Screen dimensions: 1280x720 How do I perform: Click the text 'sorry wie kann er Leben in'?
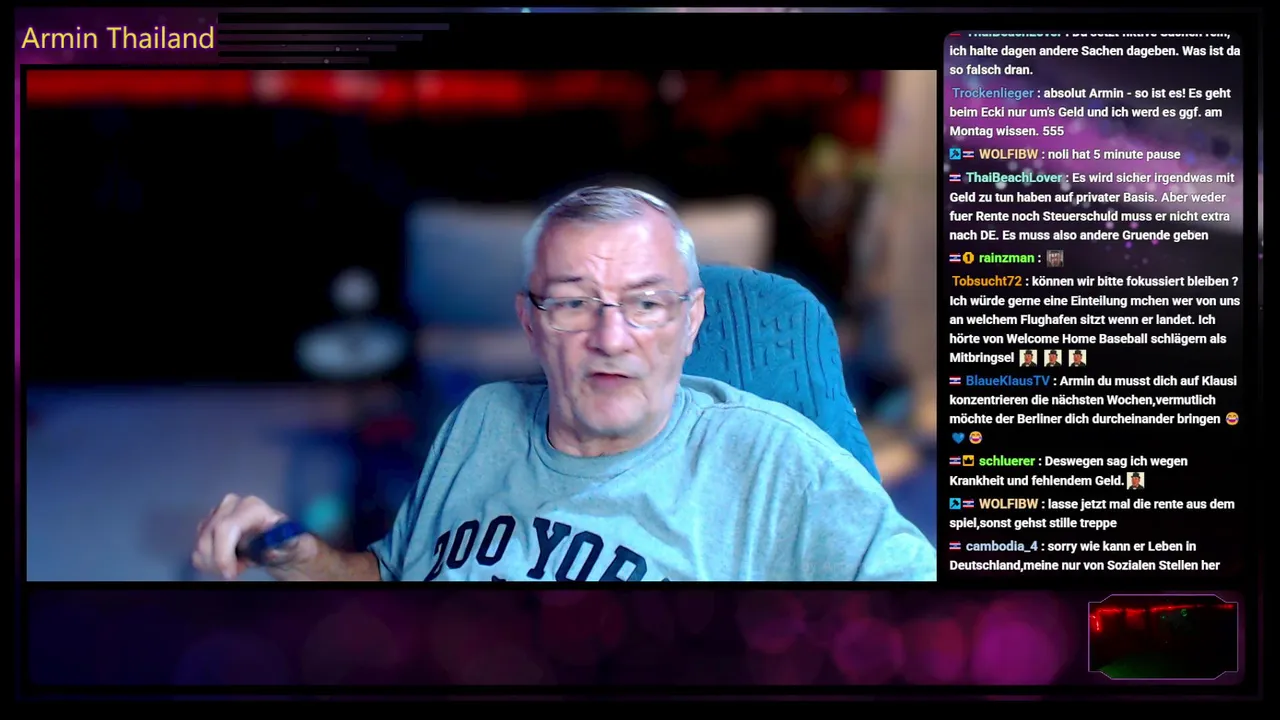1122,546
